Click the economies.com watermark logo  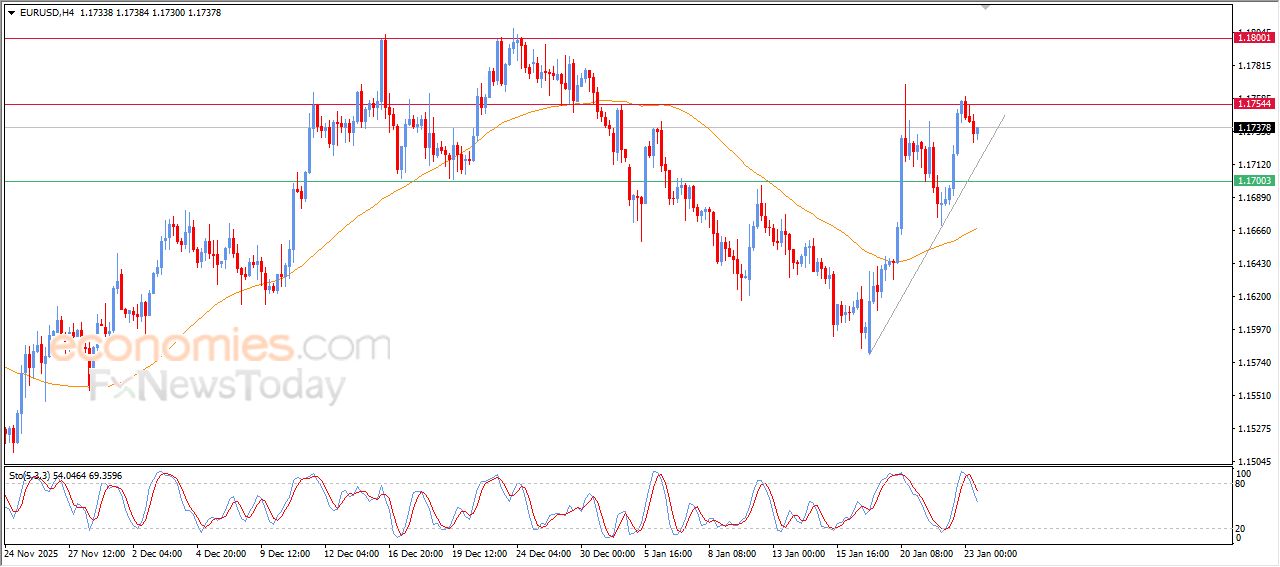[x=220, y=348]
